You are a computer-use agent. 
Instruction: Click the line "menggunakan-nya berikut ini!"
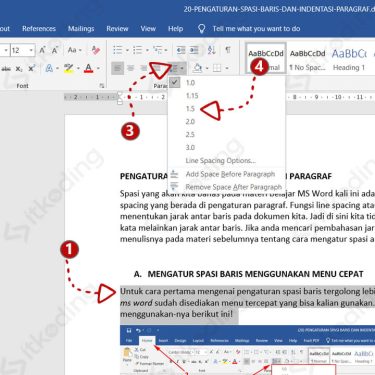coord(176,314)
